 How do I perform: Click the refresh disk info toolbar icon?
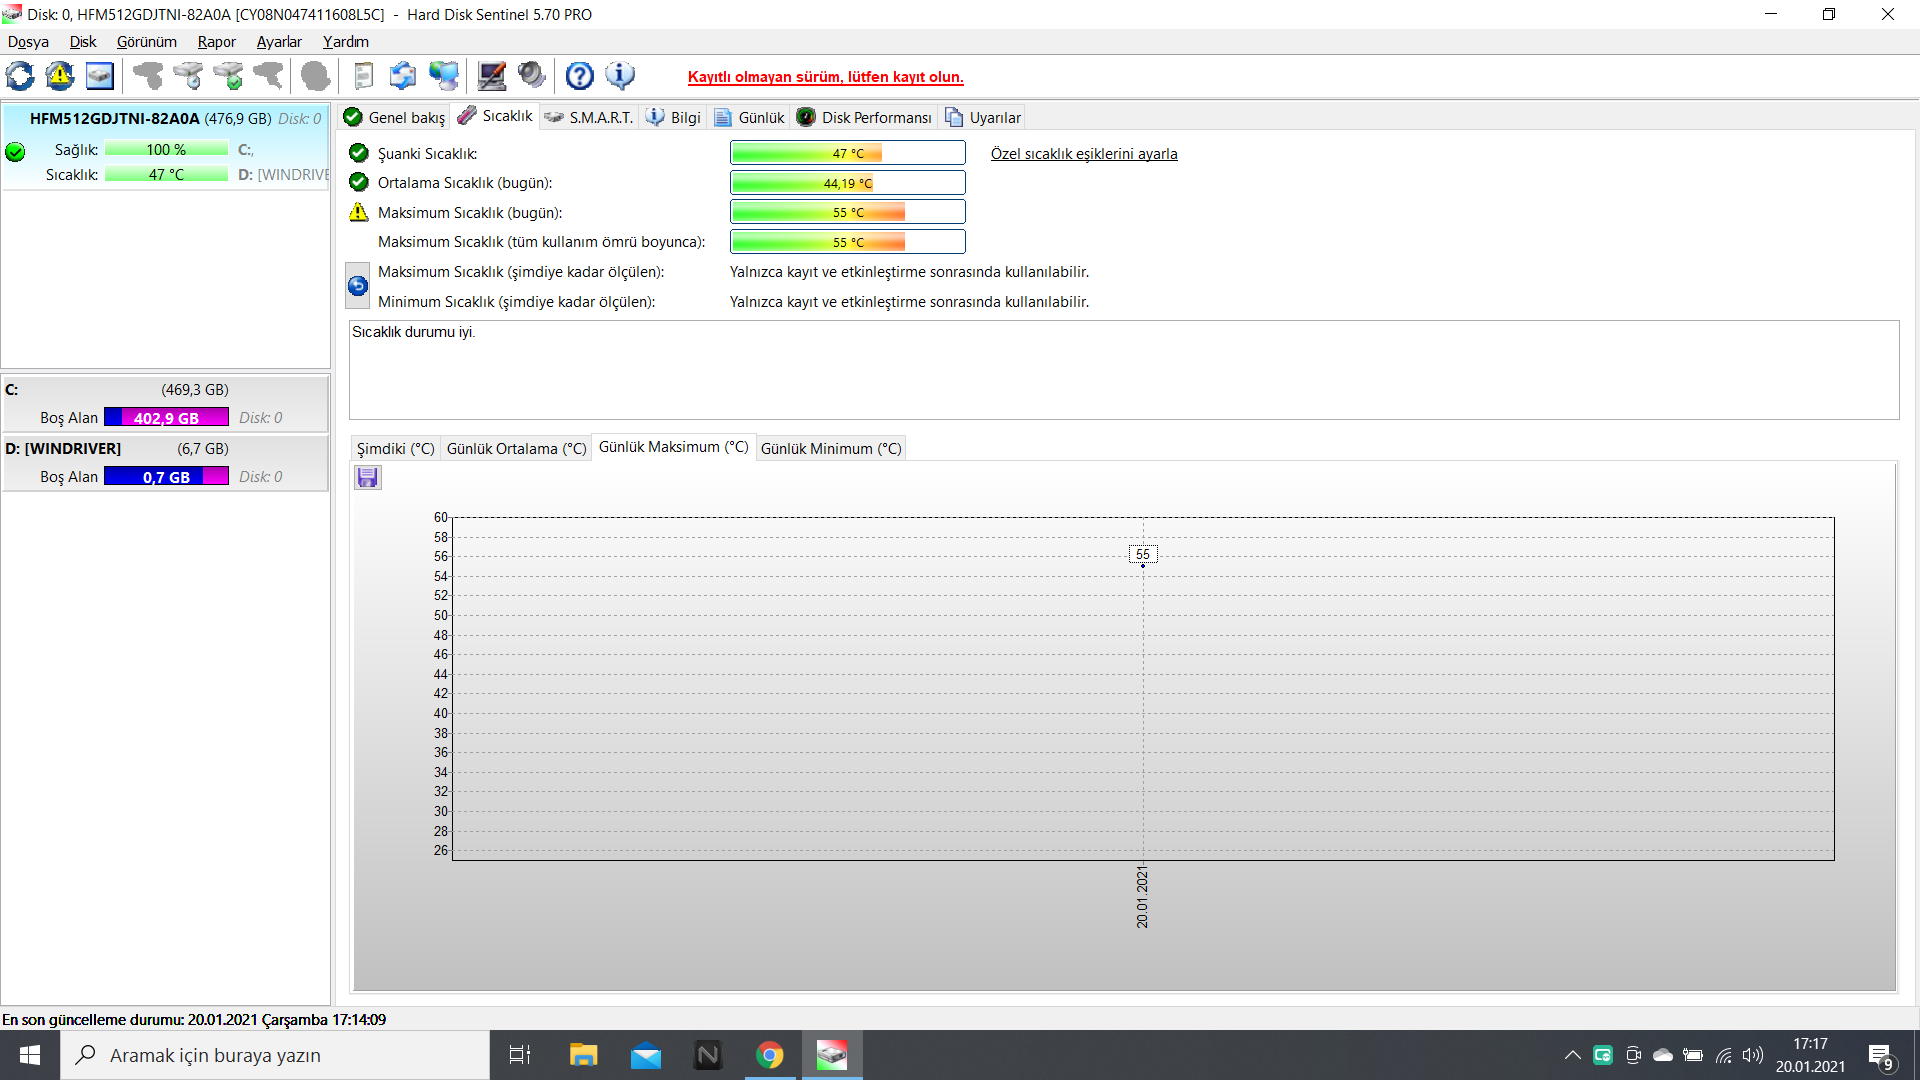tap(20, 76)
